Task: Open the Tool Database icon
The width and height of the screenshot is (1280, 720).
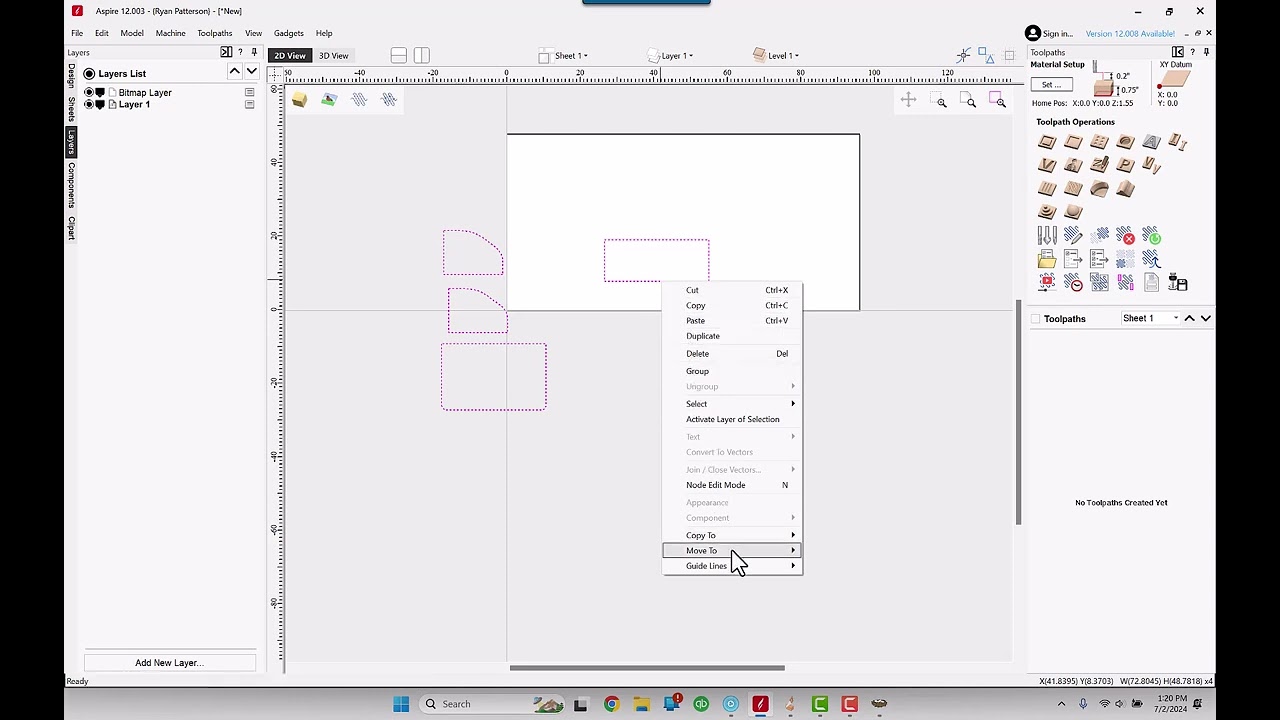Action: pyautogui.click(x=1047, y=236)
